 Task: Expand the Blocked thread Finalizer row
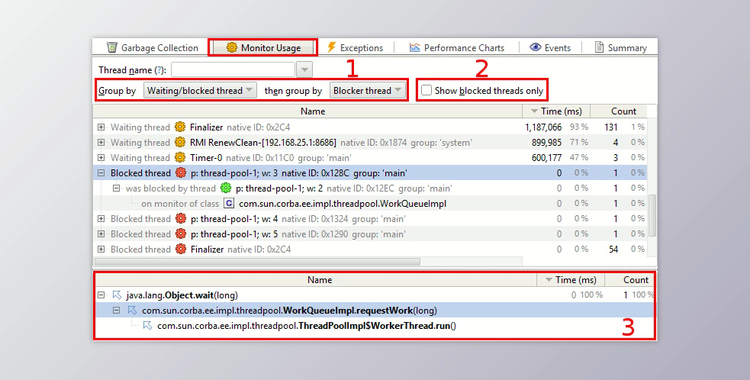tap(101, 249)
